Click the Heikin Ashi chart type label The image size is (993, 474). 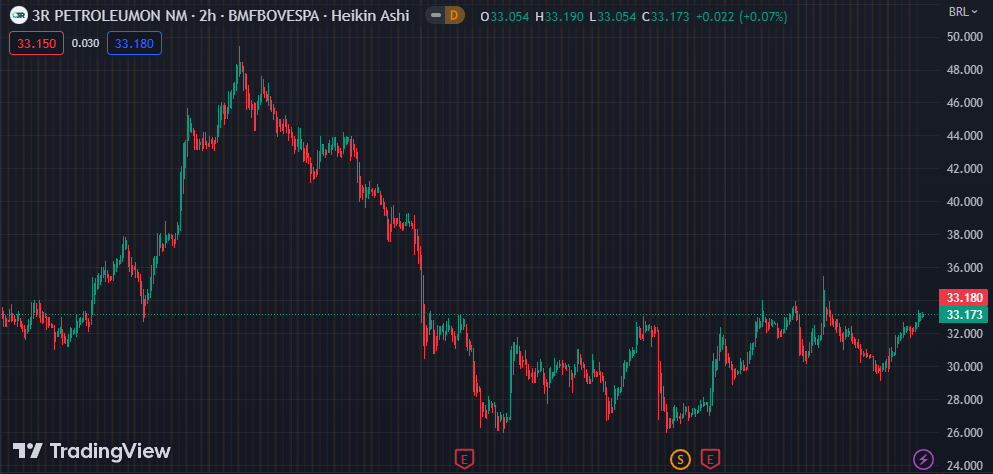(370, 16)
